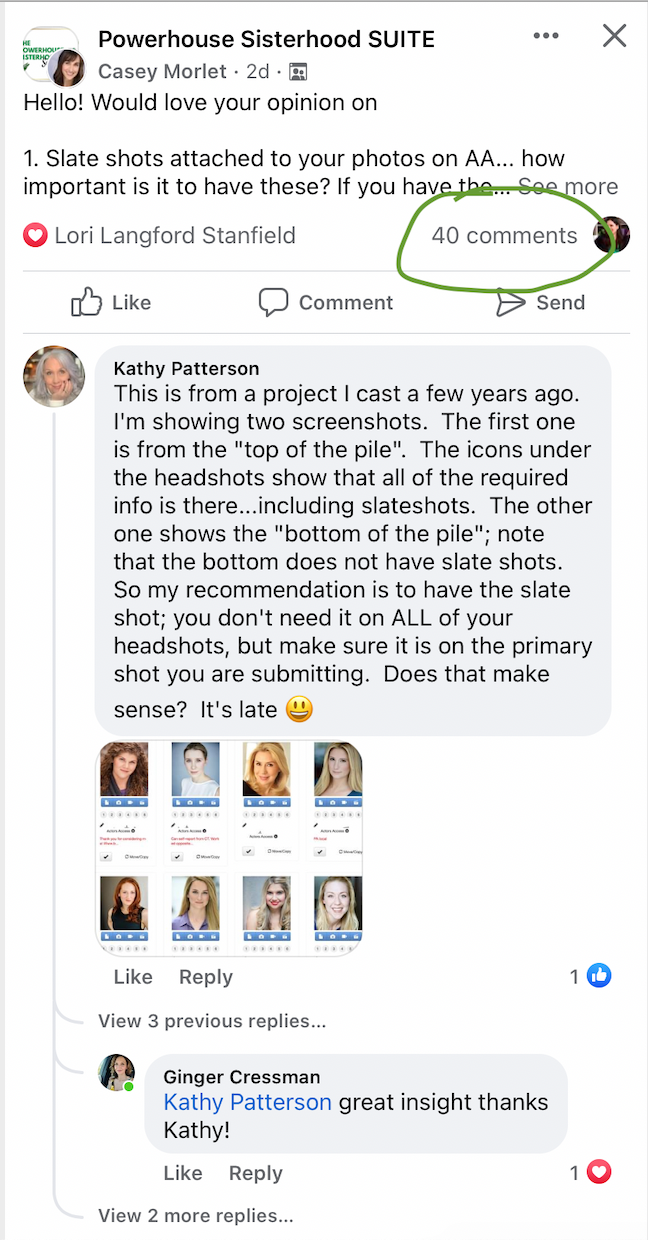Click the heart reaction on Ginger's reply
The image size is (648, 1240).
599,1172
